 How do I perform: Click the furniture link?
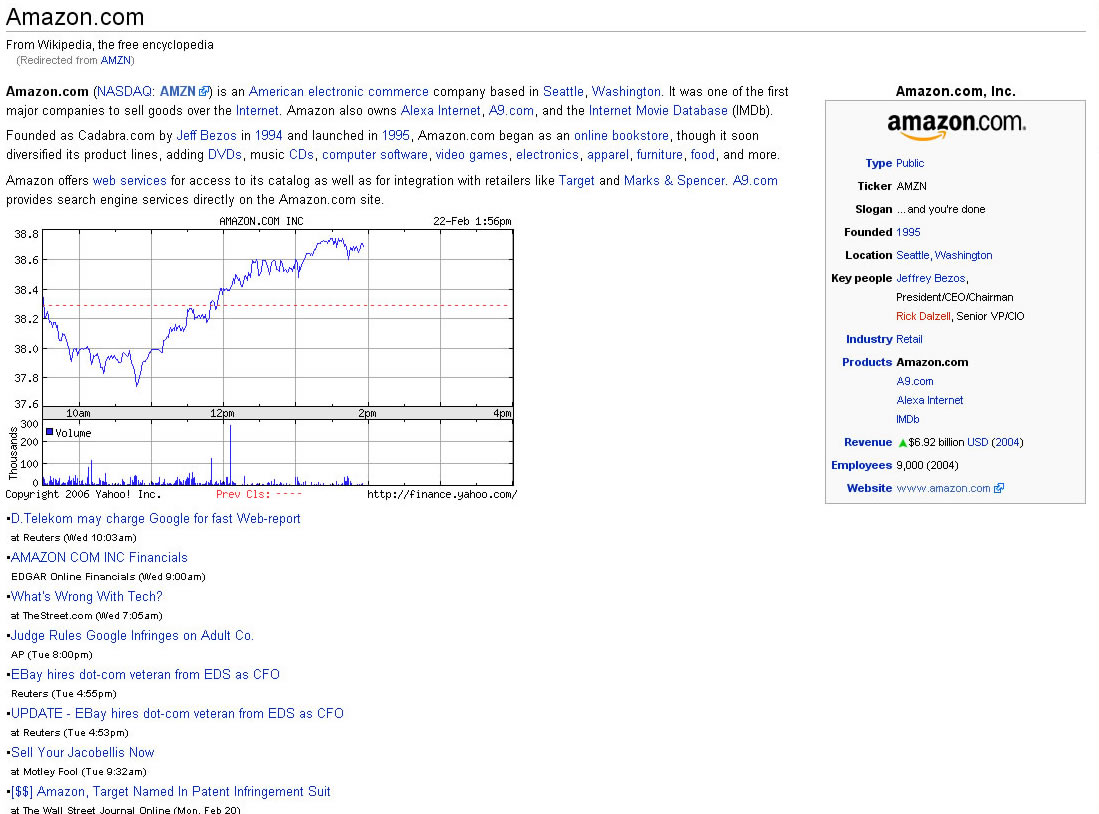pyautogui.click(x=660, y=155)
